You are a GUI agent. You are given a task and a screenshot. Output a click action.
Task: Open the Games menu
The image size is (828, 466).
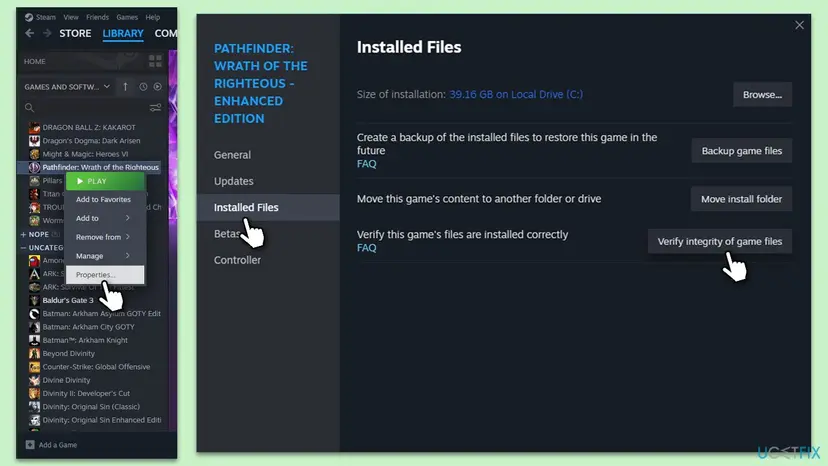[127, 17]
